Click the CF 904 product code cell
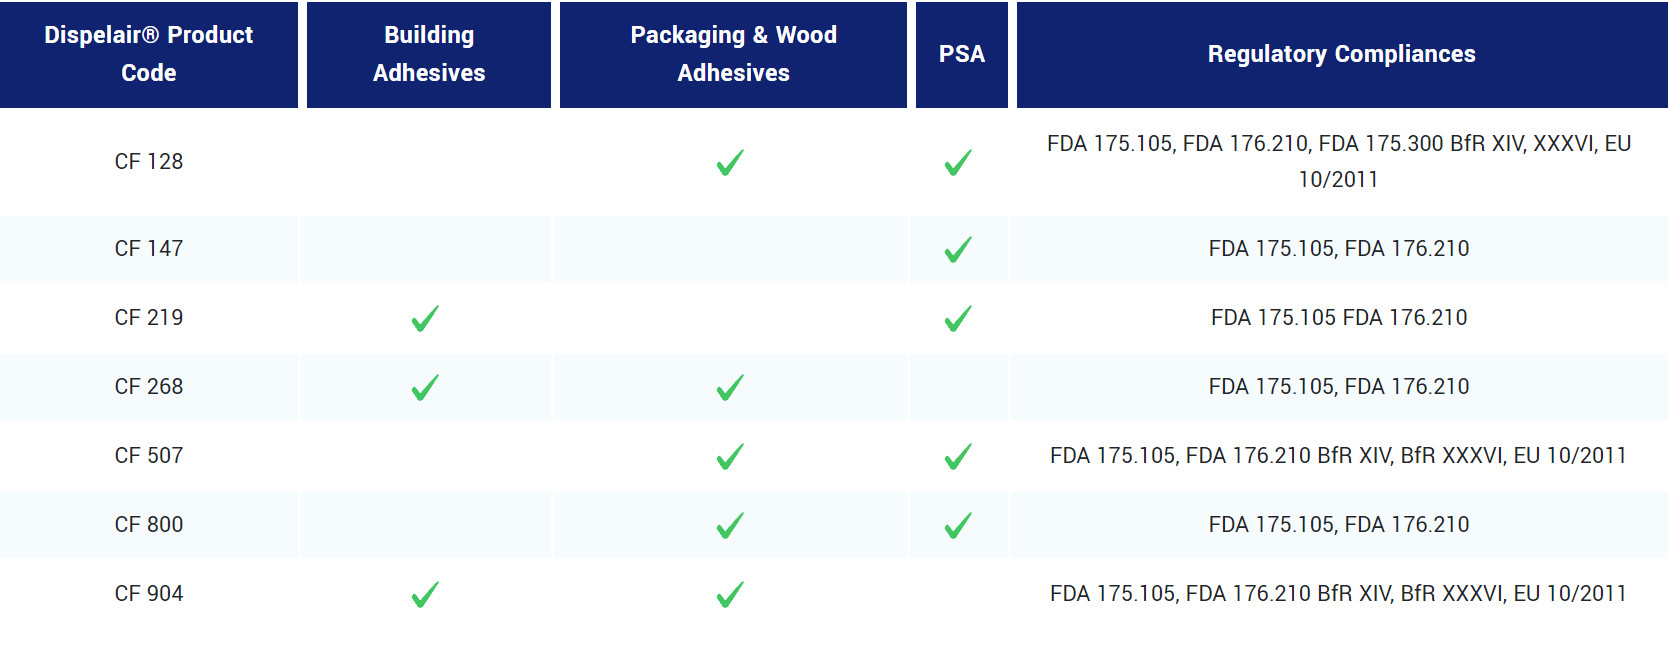 [x=149, y=594]
